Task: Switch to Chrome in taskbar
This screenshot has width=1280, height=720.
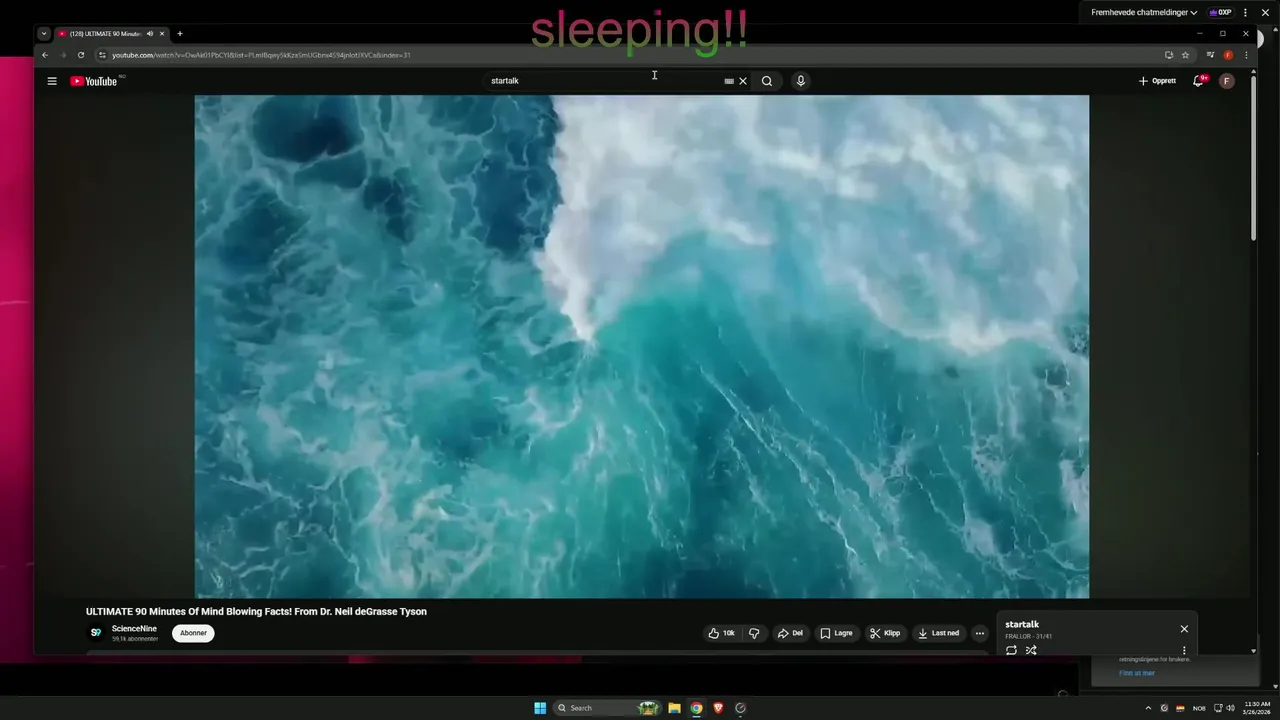Action: click(696, 708)
